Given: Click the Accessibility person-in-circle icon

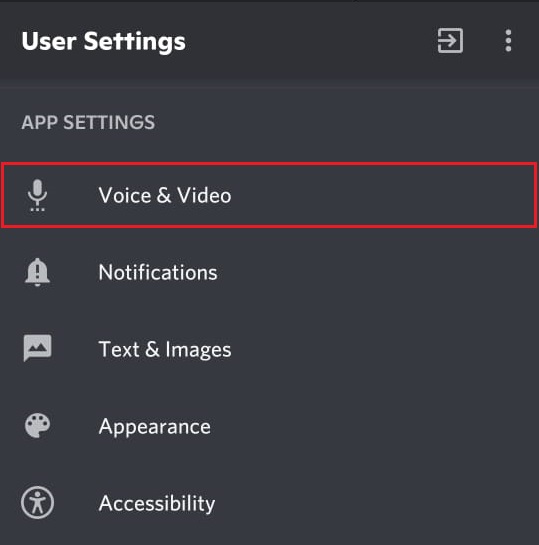Looking at the screenshot, I should tap(37, 503).
